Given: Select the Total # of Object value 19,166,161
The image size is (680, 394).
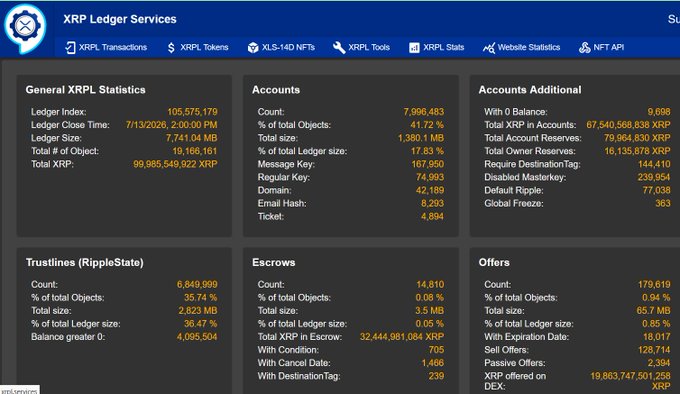Looking at the screenshot, I should (x=195, y=151).
